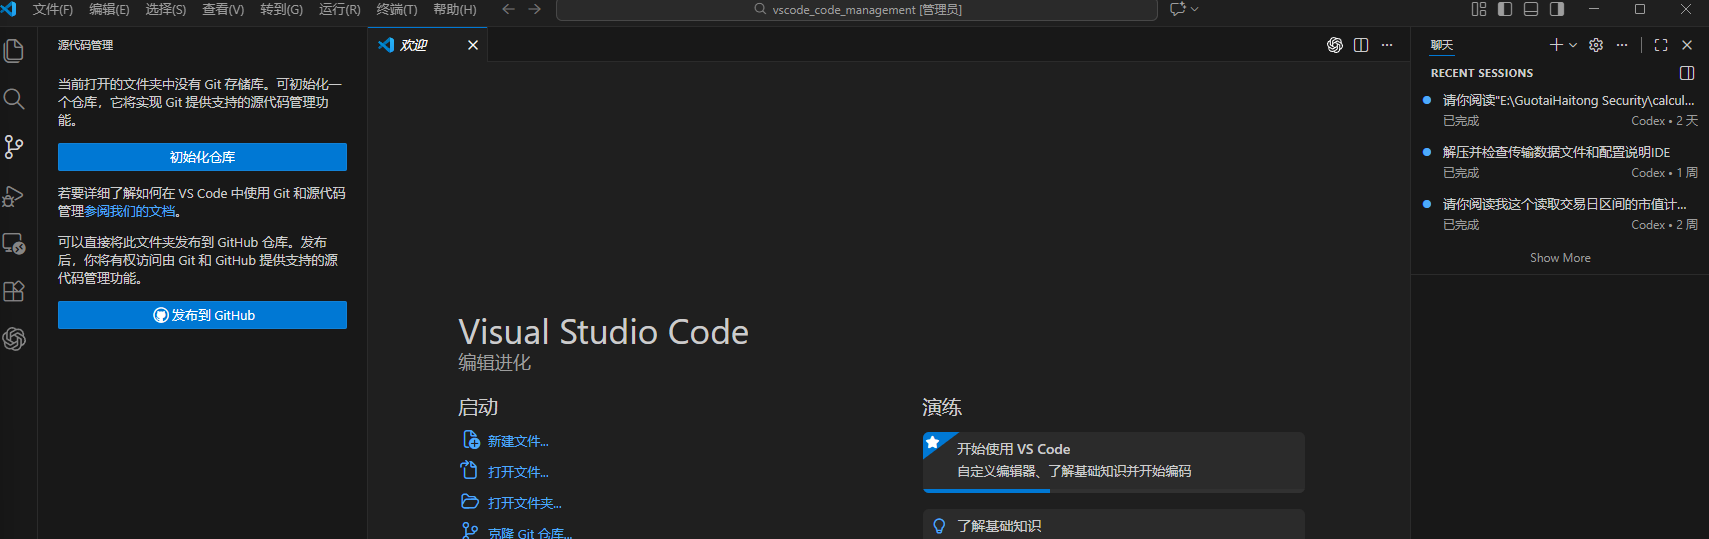The image size is (1709, 539).
Task: Go forward using the navigation arrow
Action: pyautogui.click(x=535, y=9)
